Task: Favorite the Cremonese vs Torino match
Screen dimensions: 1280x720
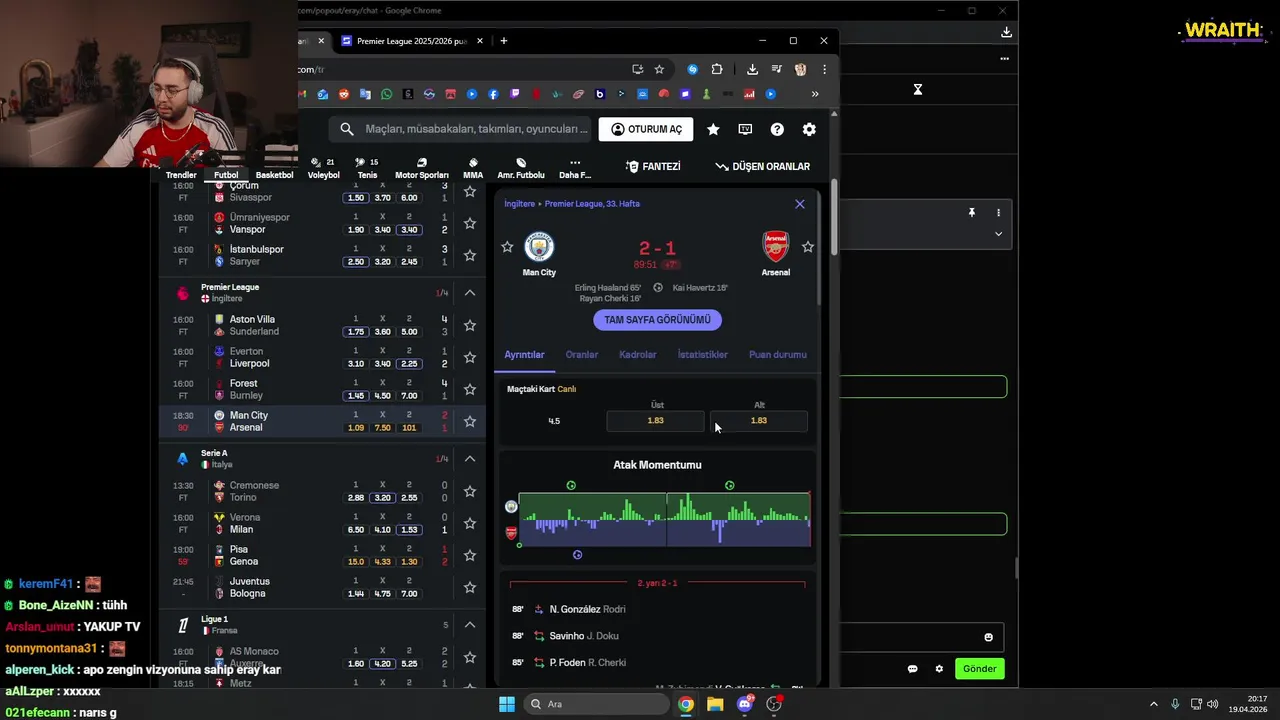Action: click(x=469, y=491)
